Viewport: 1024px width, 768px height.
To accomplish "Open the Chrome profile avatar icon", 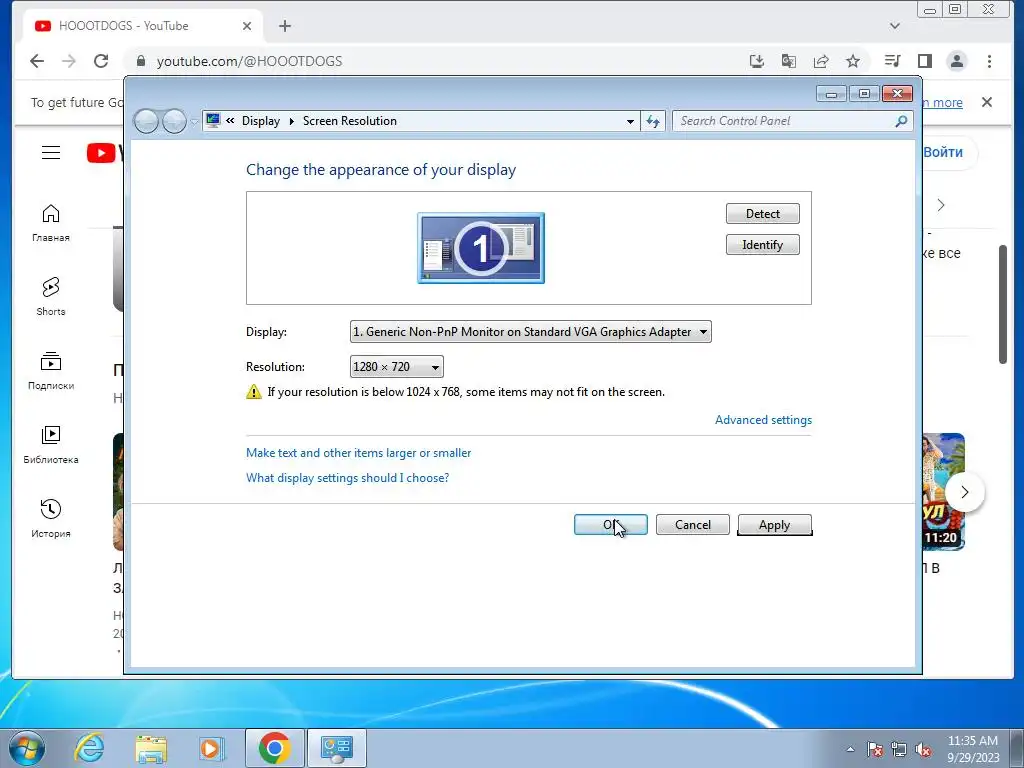I will pos(957,61).
